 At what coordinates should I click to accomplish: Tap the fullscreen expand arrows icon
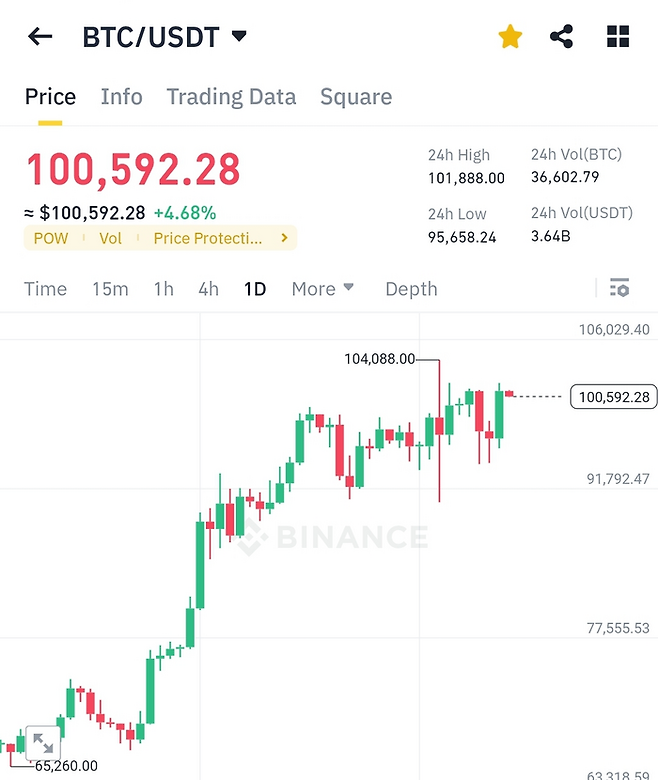[43, 743]
